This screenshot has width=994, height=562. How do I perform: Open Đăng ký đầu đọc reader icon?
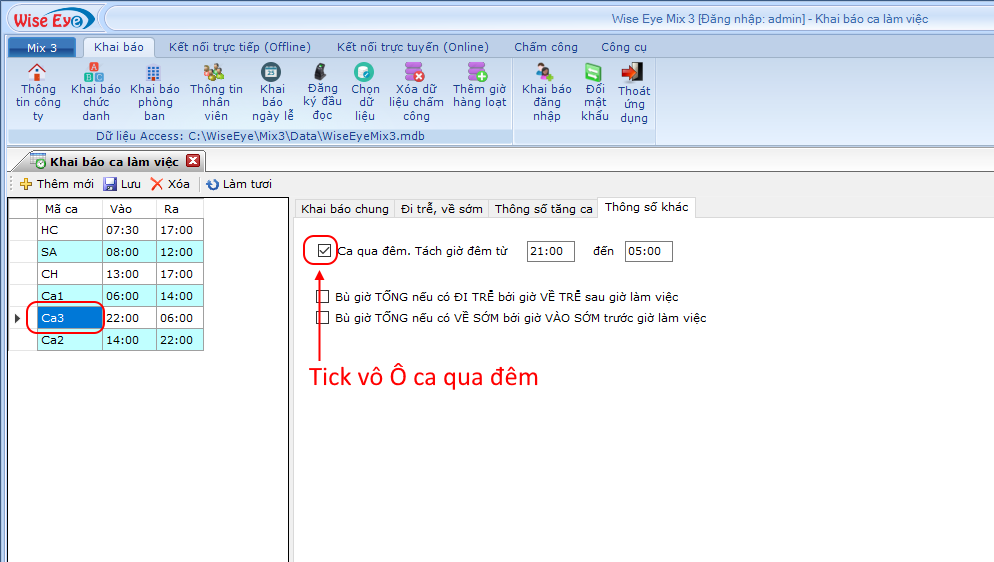coord(321,73)
